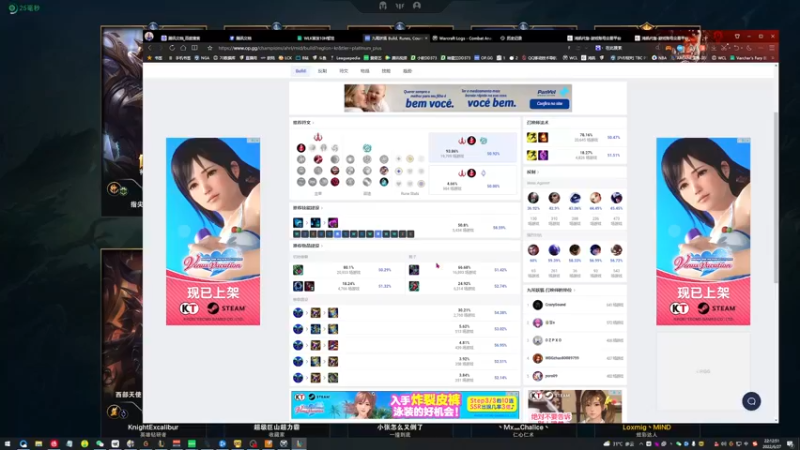This screenshot has width=800, height=450.
Task: Choose the 53.86% pick-rate rune page
Action: click(472, 147)
